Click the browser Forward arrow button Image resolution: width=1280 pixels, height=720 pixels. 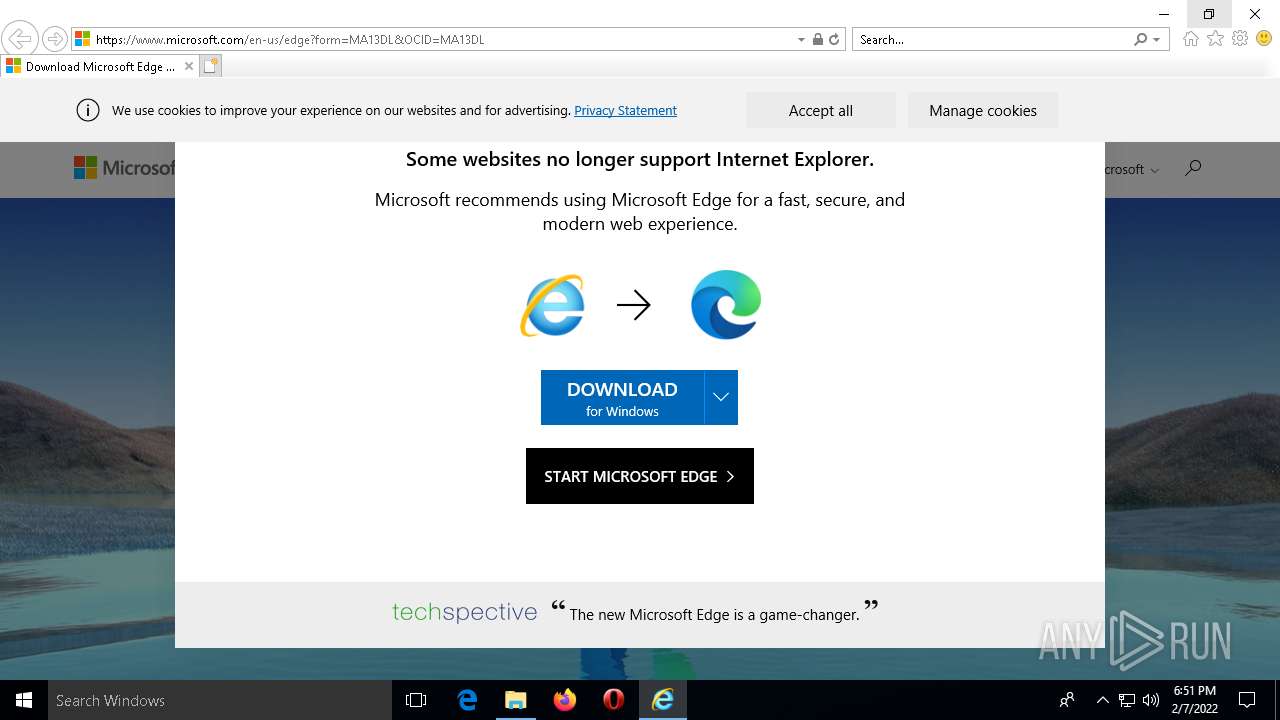(55, 39)
